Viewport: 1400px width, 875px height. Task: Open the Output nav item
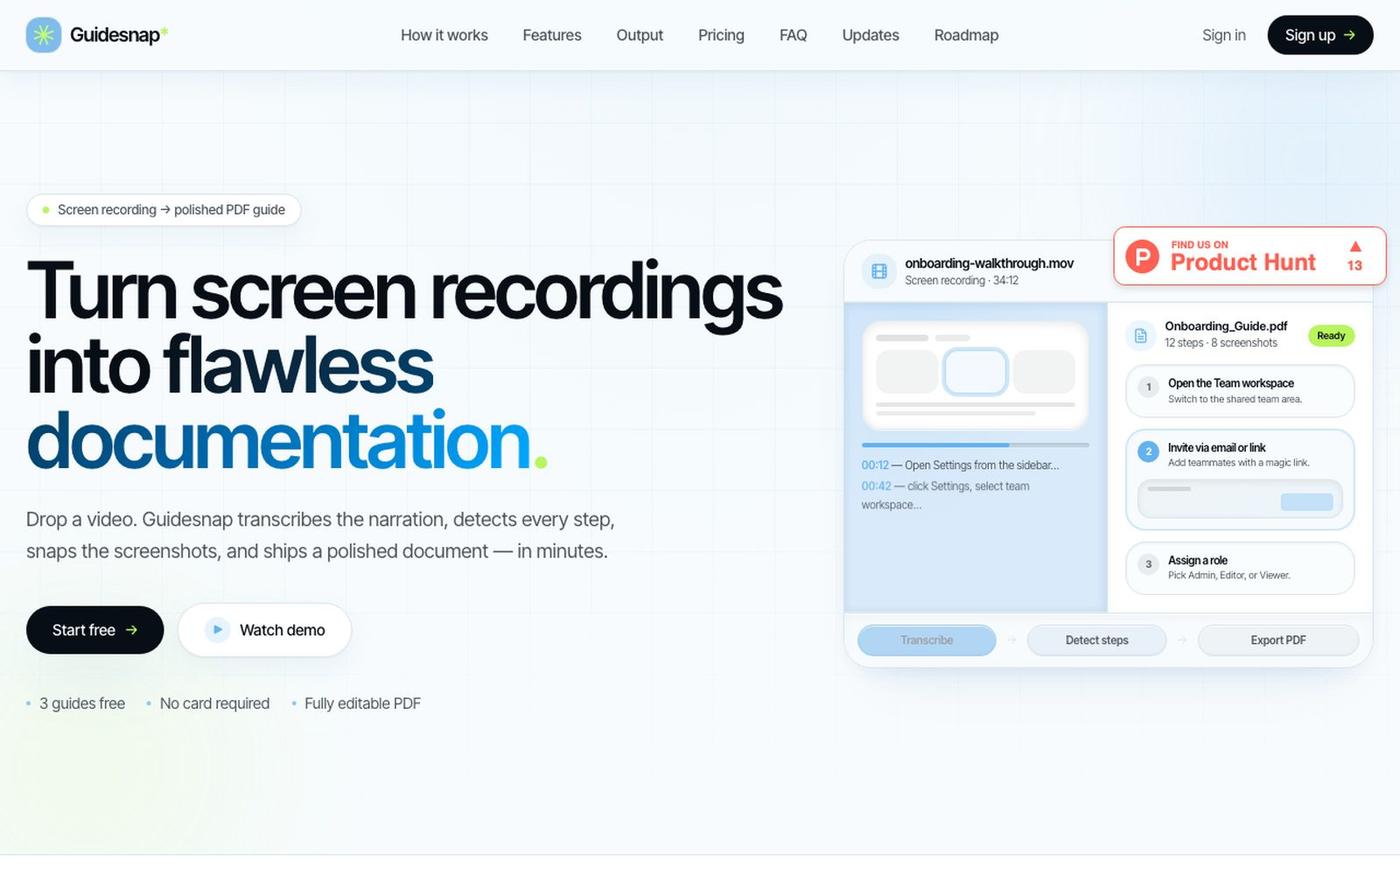pyautogui.click(x=640, y=35)
